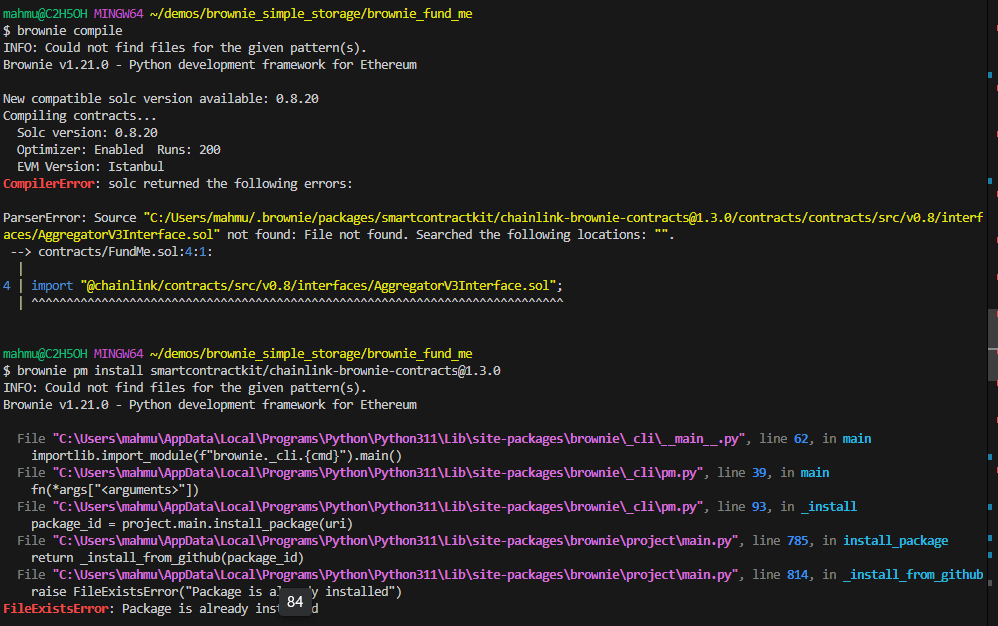The width and height of the screenshot is (998, 626).
Task: Click the blue line number '814'
Action: tap(798, 574)
